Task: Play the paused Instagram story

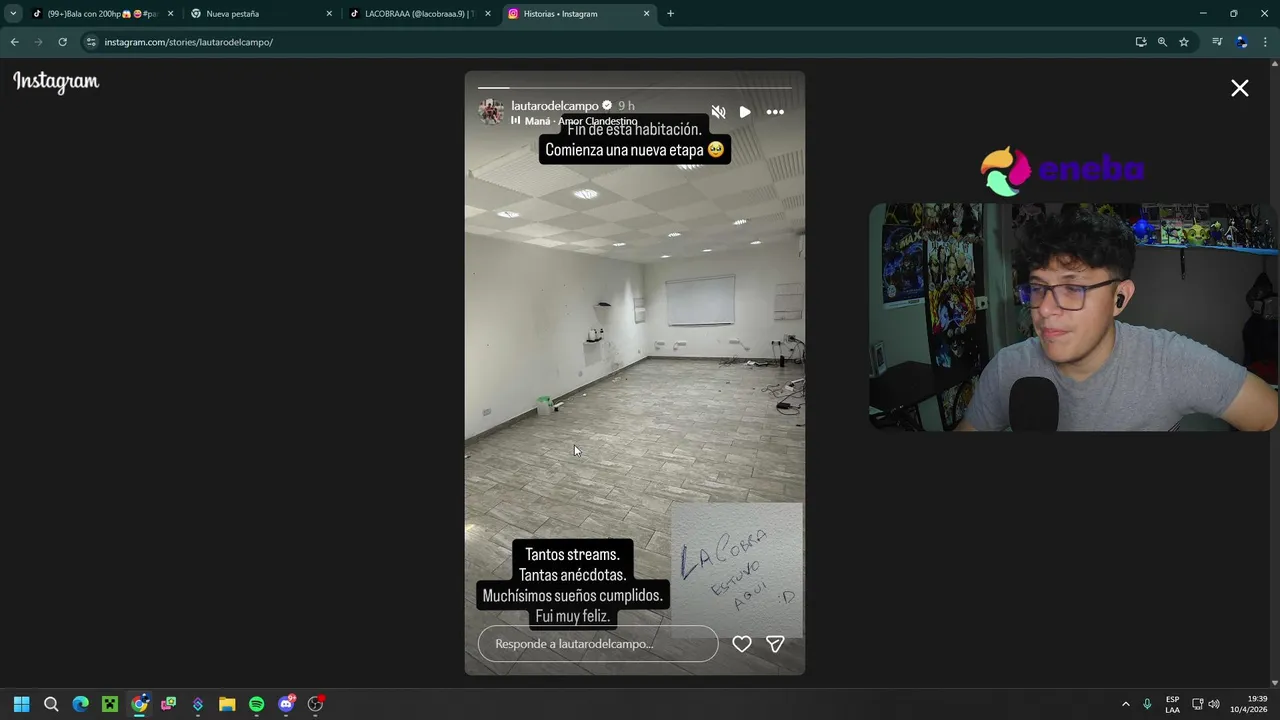Action: coord(745,112)
